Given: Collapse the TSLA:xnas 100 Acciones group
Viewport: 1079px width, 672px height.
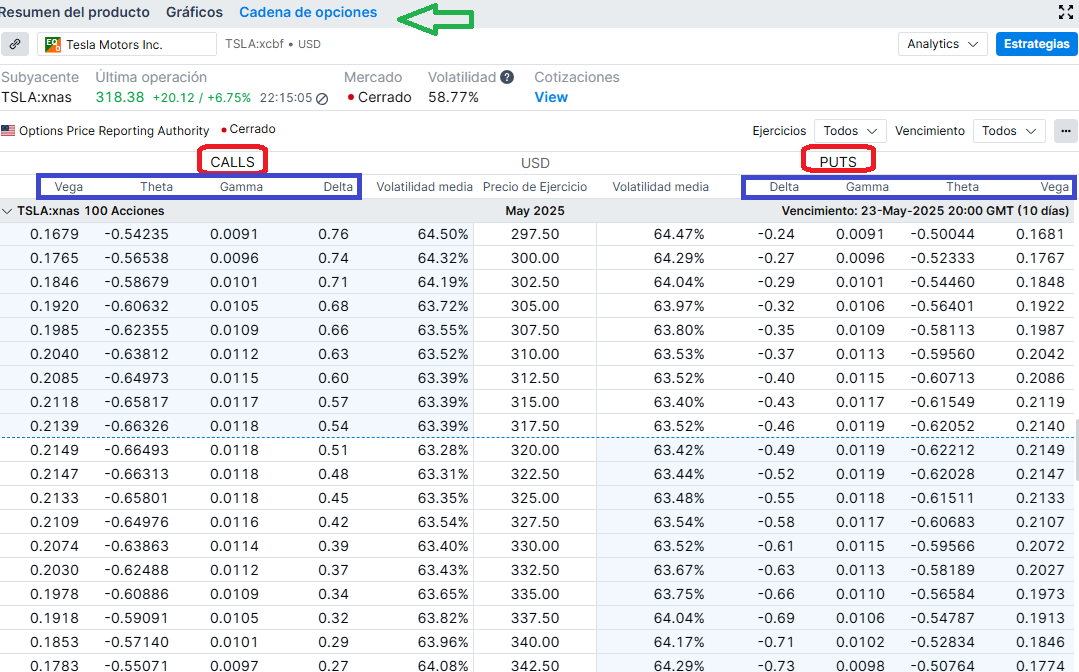Looking at the screenshot, I should click(8, 211).
